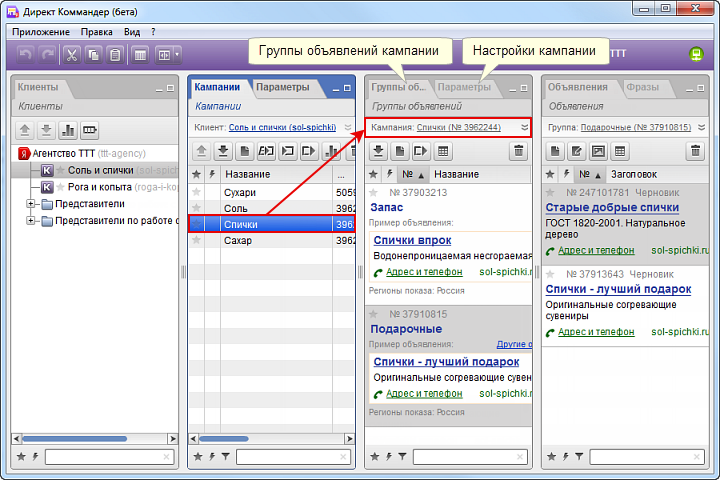Viewport: 720px width, 480px height.
Task: Click the upload-to-server icon in Клиенты panel
Action: coord(25,130)
